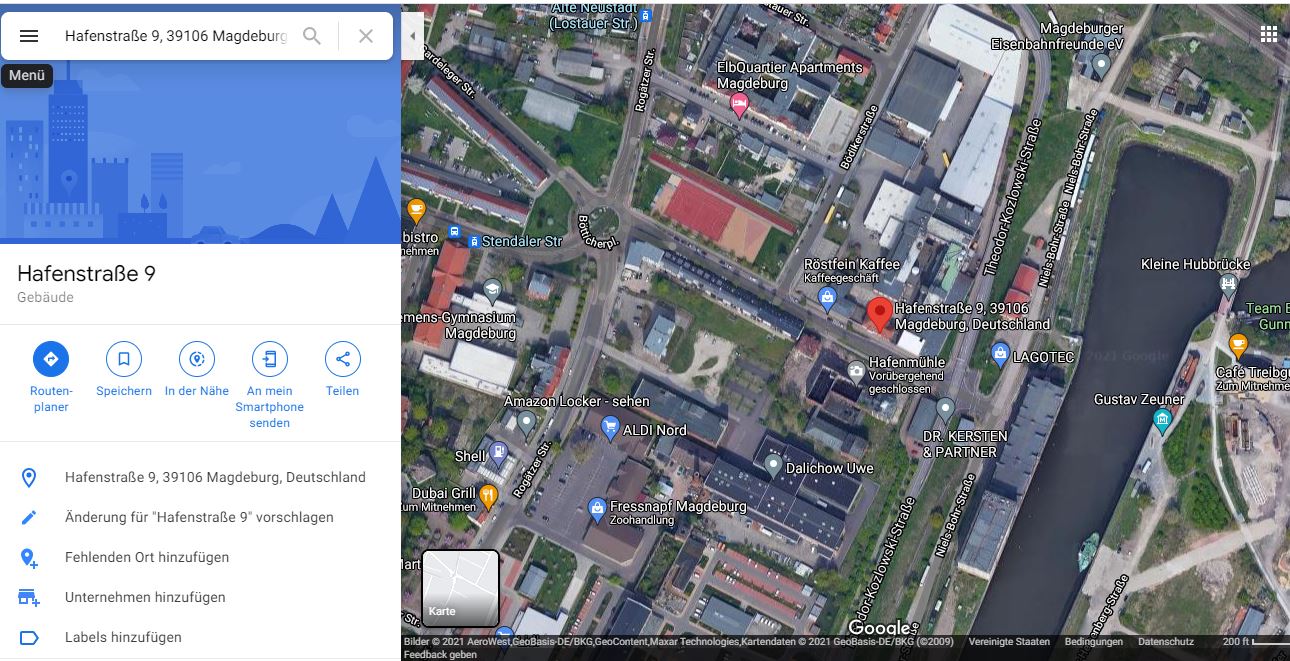The height and width of the screenshot is (661, 1290).
Task: Click the Röstfein Kaffee shop marker
Action: coord(827,297)
